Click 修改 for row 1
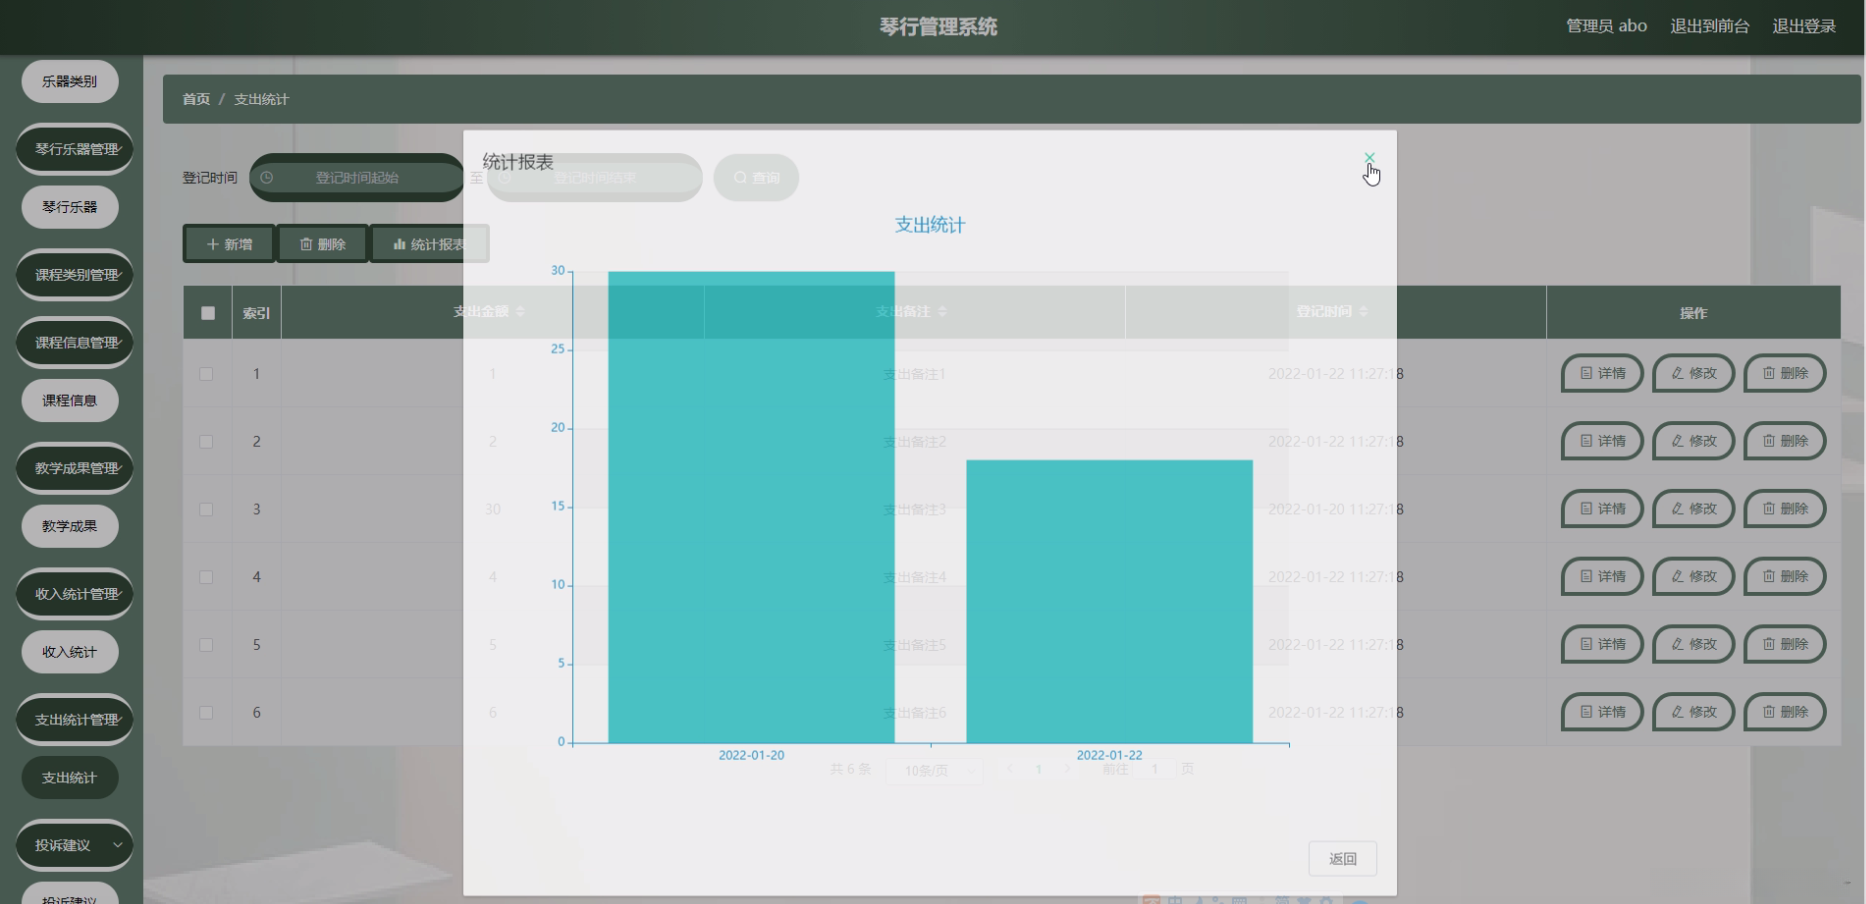1866x904 pixels. tap(1694, 373)
